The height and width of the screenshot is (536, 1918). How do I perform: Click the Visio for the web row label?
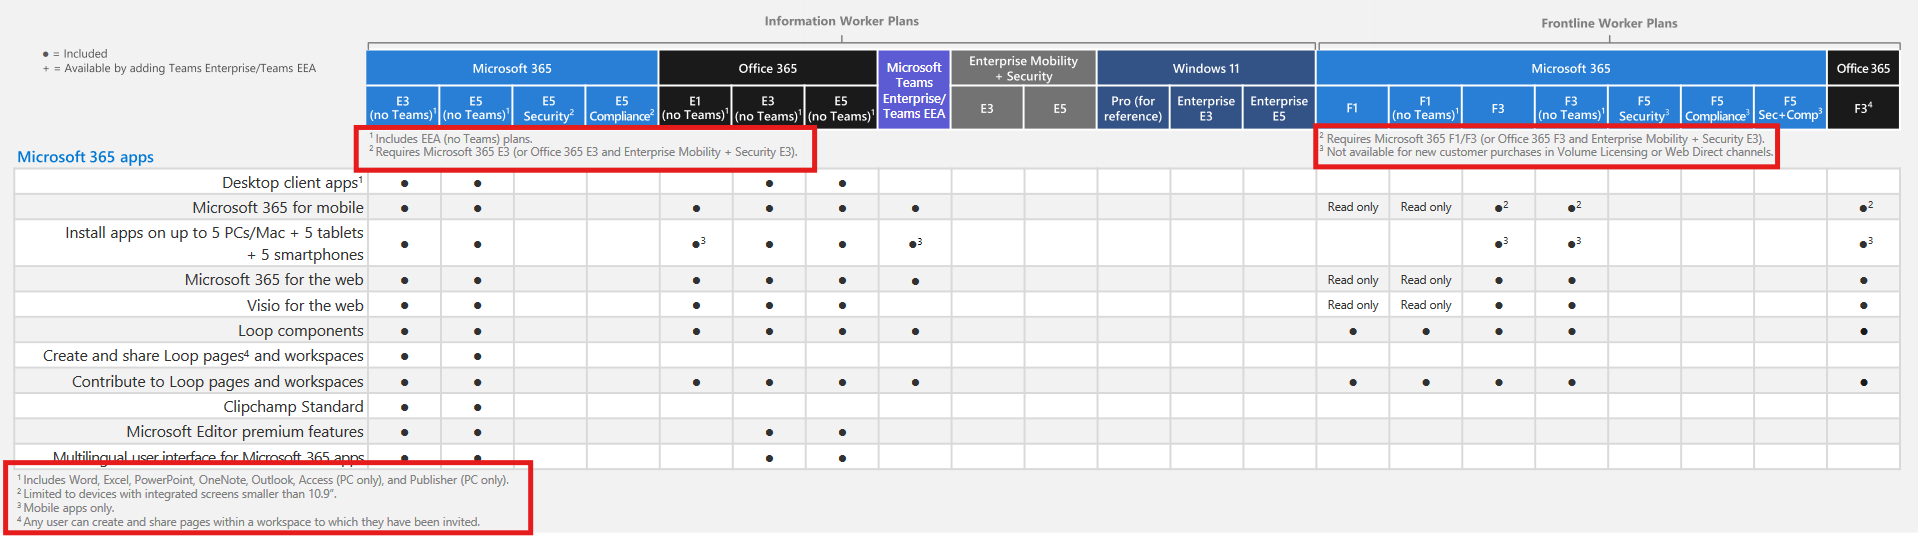(305, 306)
